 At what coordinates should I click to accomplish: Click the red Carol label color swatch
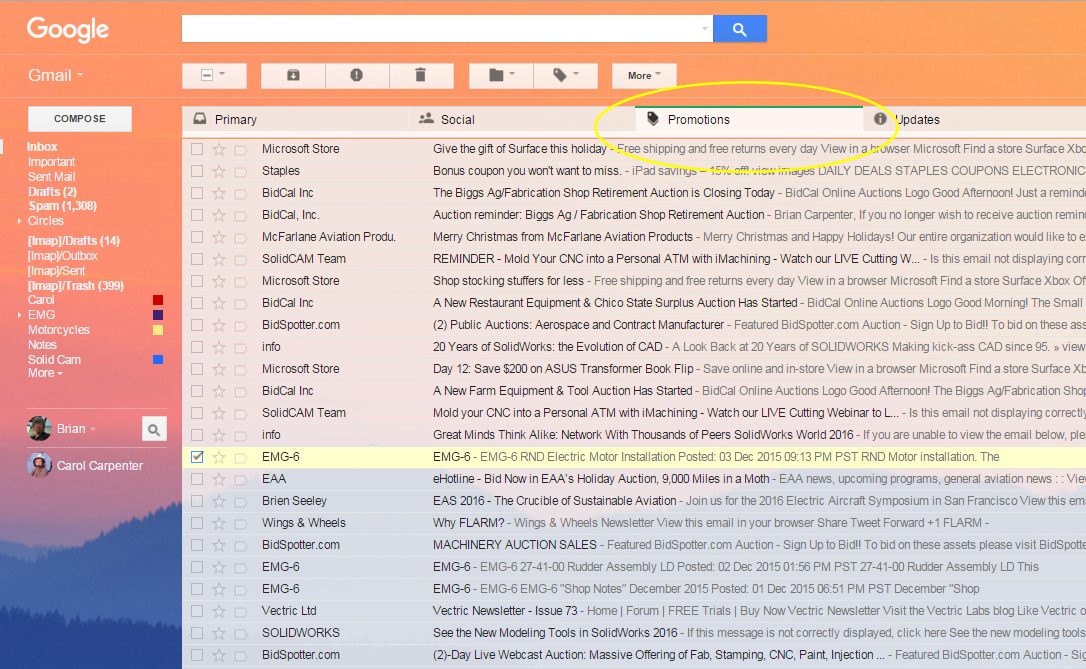(x=158, y=300)
